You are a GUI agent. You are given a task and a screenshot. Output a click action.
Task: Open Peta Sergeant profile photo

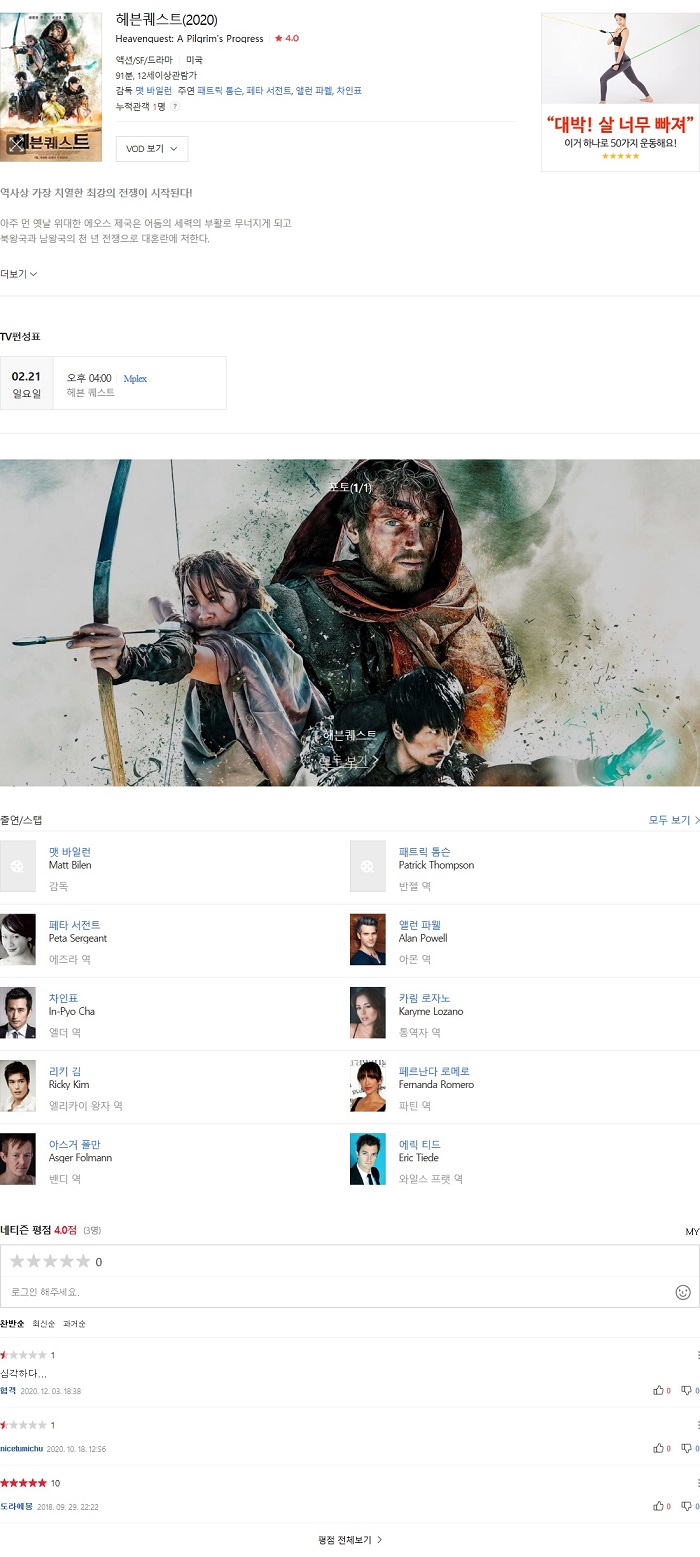click(x=17, y=939)
